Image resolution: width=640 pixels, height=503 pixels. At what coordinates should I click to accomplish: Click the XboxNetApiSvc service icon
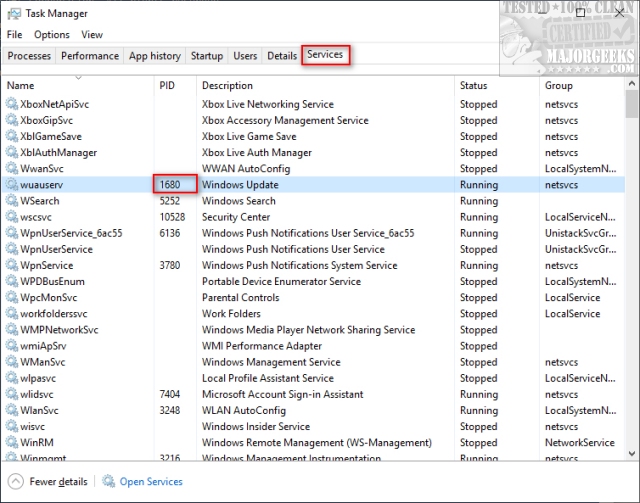click(x=12, y=104)
